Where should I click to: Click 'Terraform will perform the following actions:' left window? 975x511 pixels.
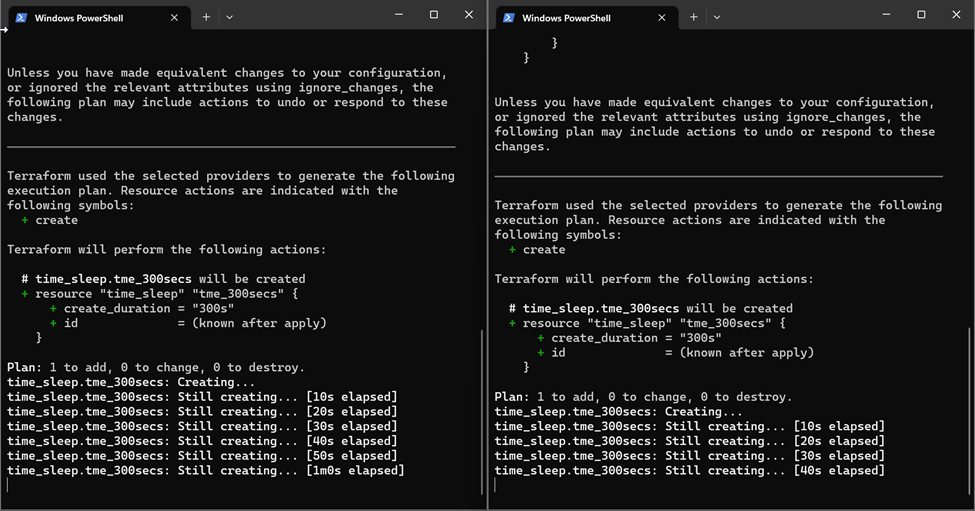coord(167,249)
